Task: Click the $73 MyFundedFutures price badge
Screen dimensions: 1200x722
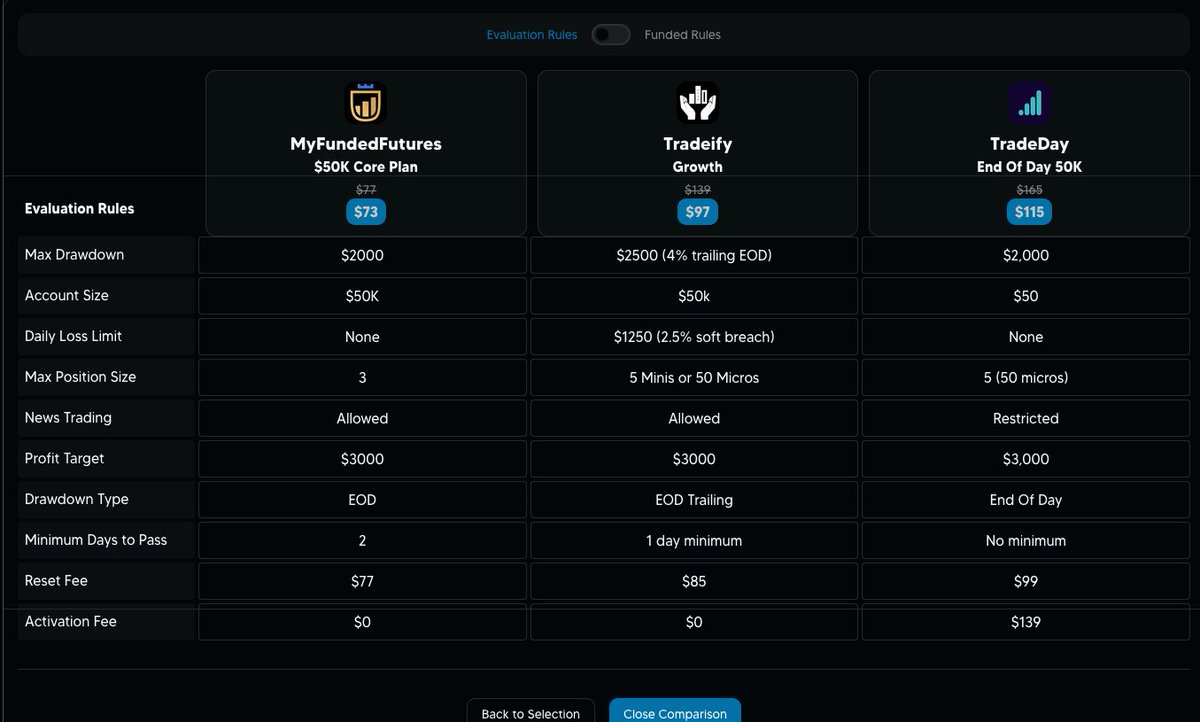Action: (366, 212)
